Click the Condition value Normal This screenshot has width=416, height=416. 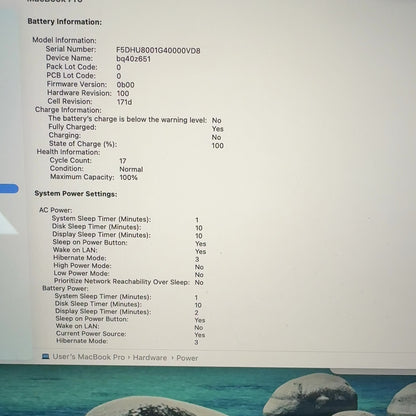131,169
